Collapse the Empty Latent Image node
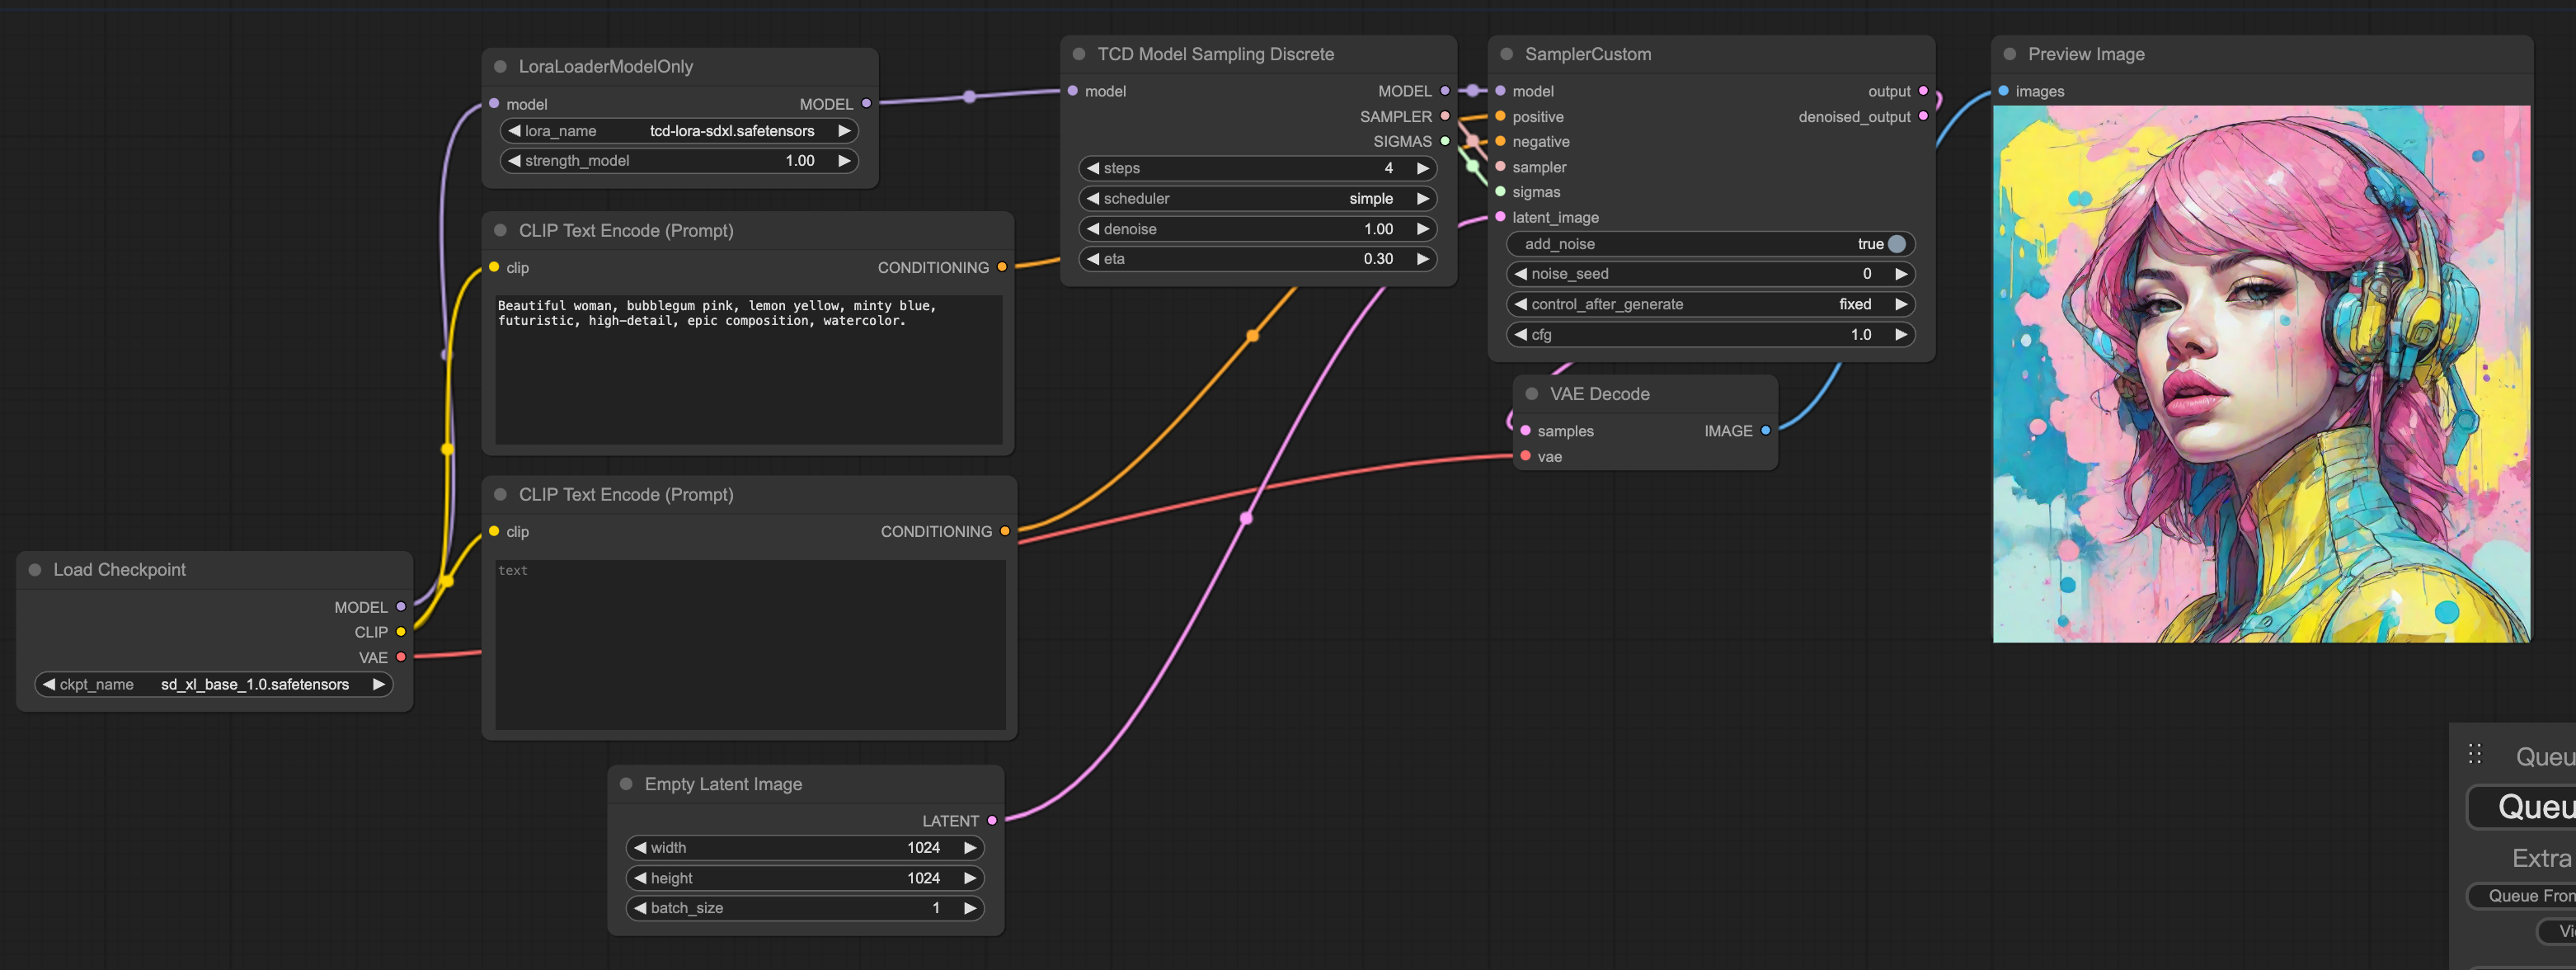Image resolution: width=2576 pixels, height=970 pixels. pyautogui.click(x=626, y=784)
